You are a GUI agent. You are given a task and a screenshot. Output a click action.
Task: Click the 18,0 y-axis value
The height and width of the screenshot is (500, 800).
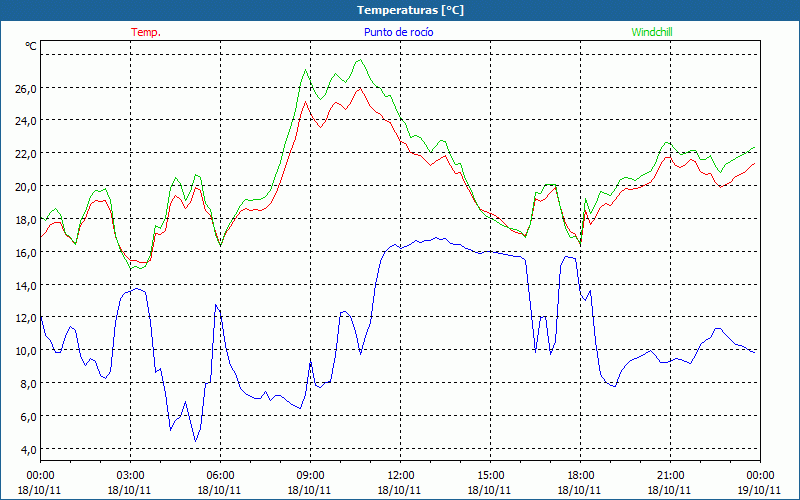(x=26, y=220)
